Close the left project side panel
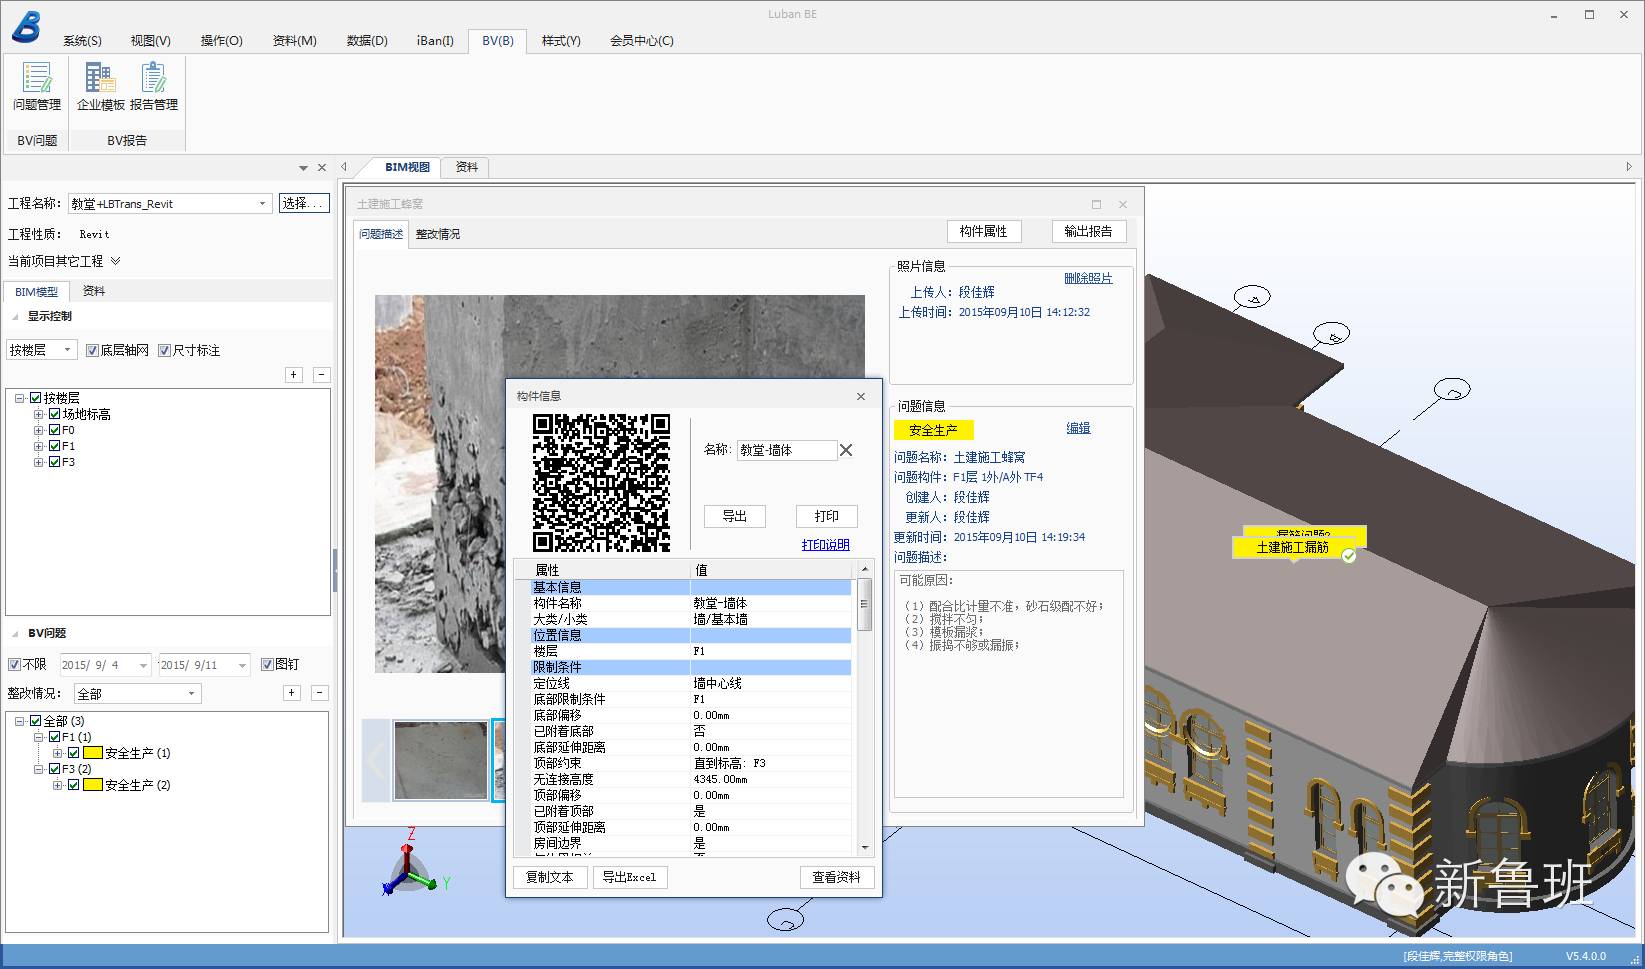The image size is (1645, 969). pyautogui.click(x=322, y=168)
